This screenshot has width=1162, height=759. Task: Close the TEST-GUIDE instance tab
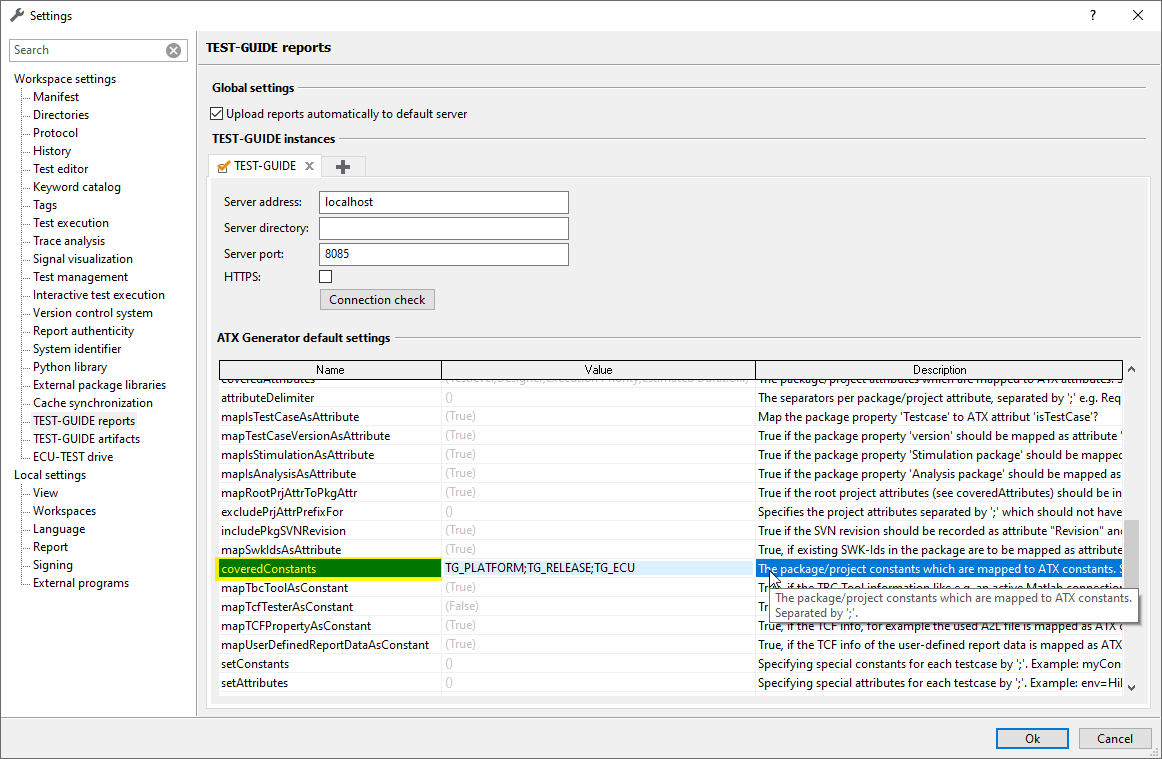310,166
